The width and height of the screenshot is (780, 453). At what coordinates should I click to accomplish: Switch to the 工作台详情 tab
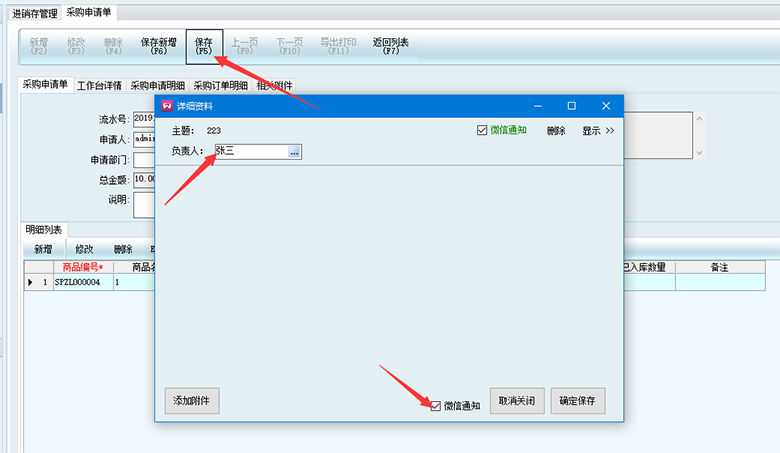click(99, 85)
